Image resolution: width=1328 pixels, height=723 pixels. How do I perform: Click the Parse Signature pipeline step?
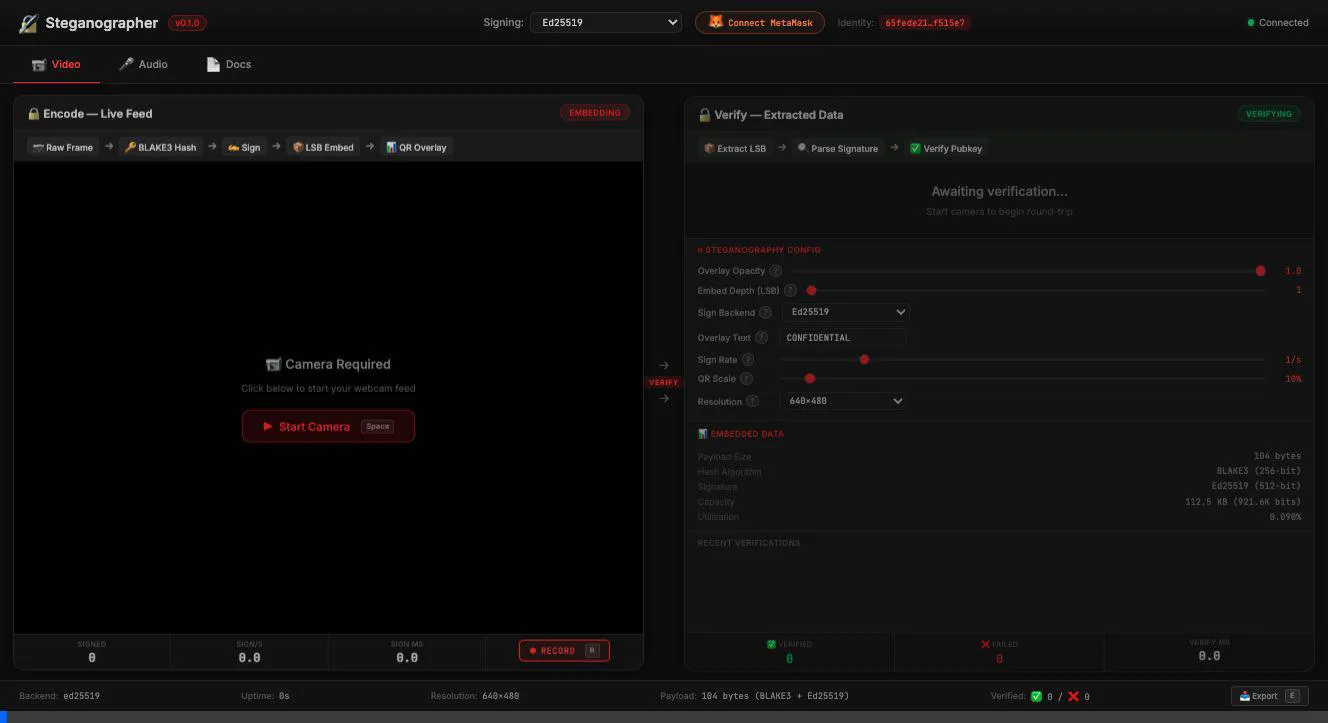838,148
